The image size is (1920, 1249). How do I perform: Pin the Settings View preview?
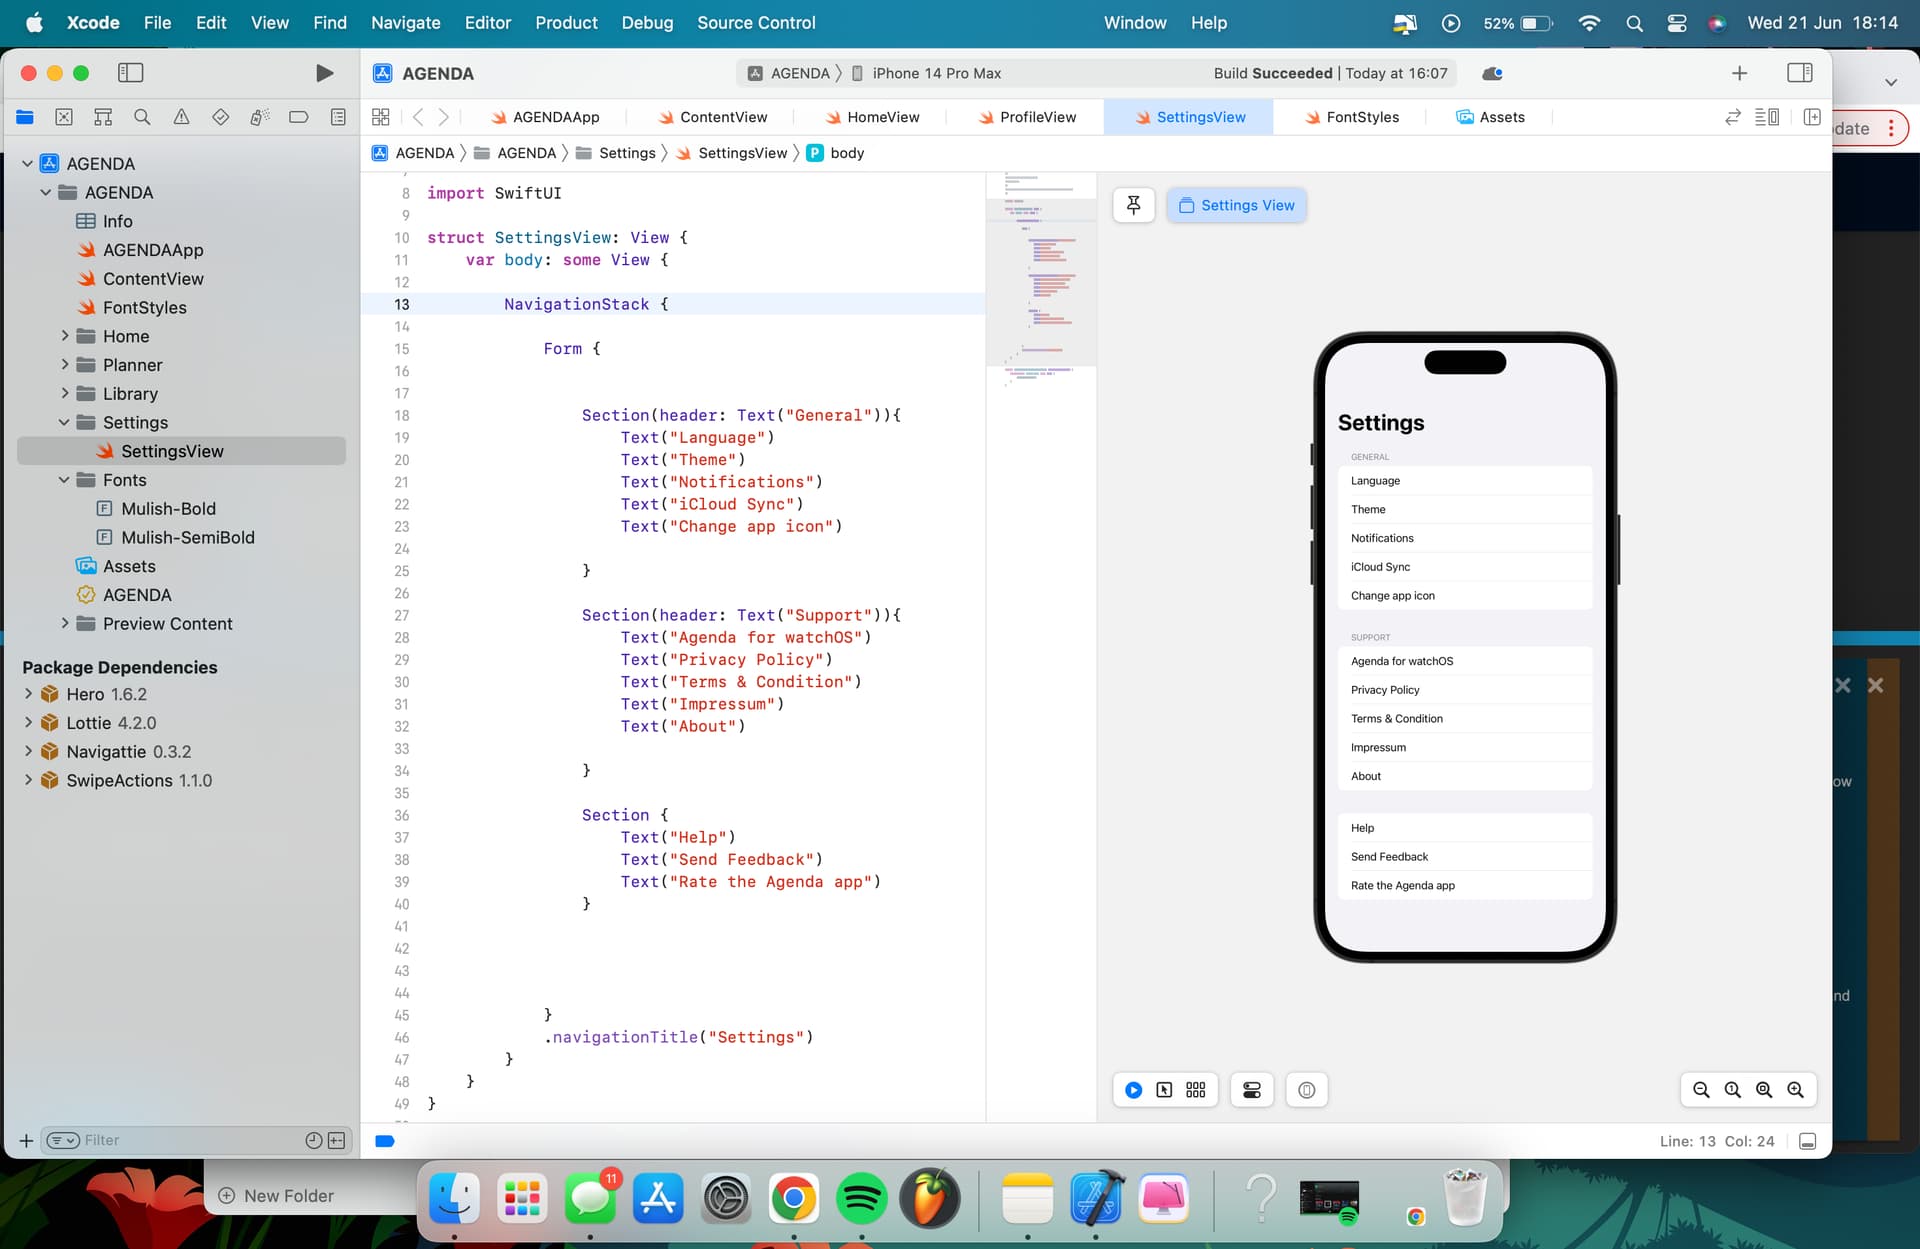coord(1133,205)
